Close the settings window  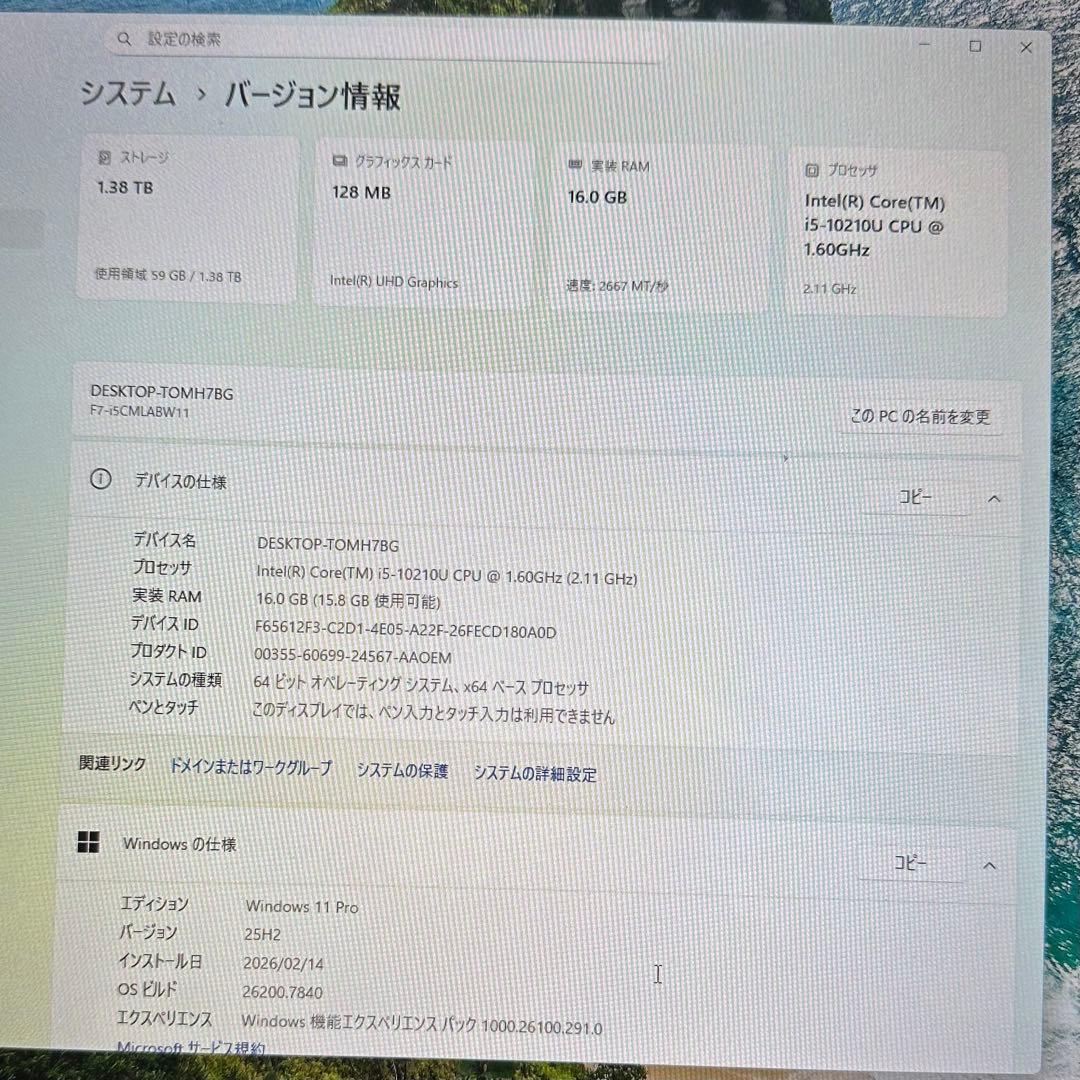[x=1026, y=48]
